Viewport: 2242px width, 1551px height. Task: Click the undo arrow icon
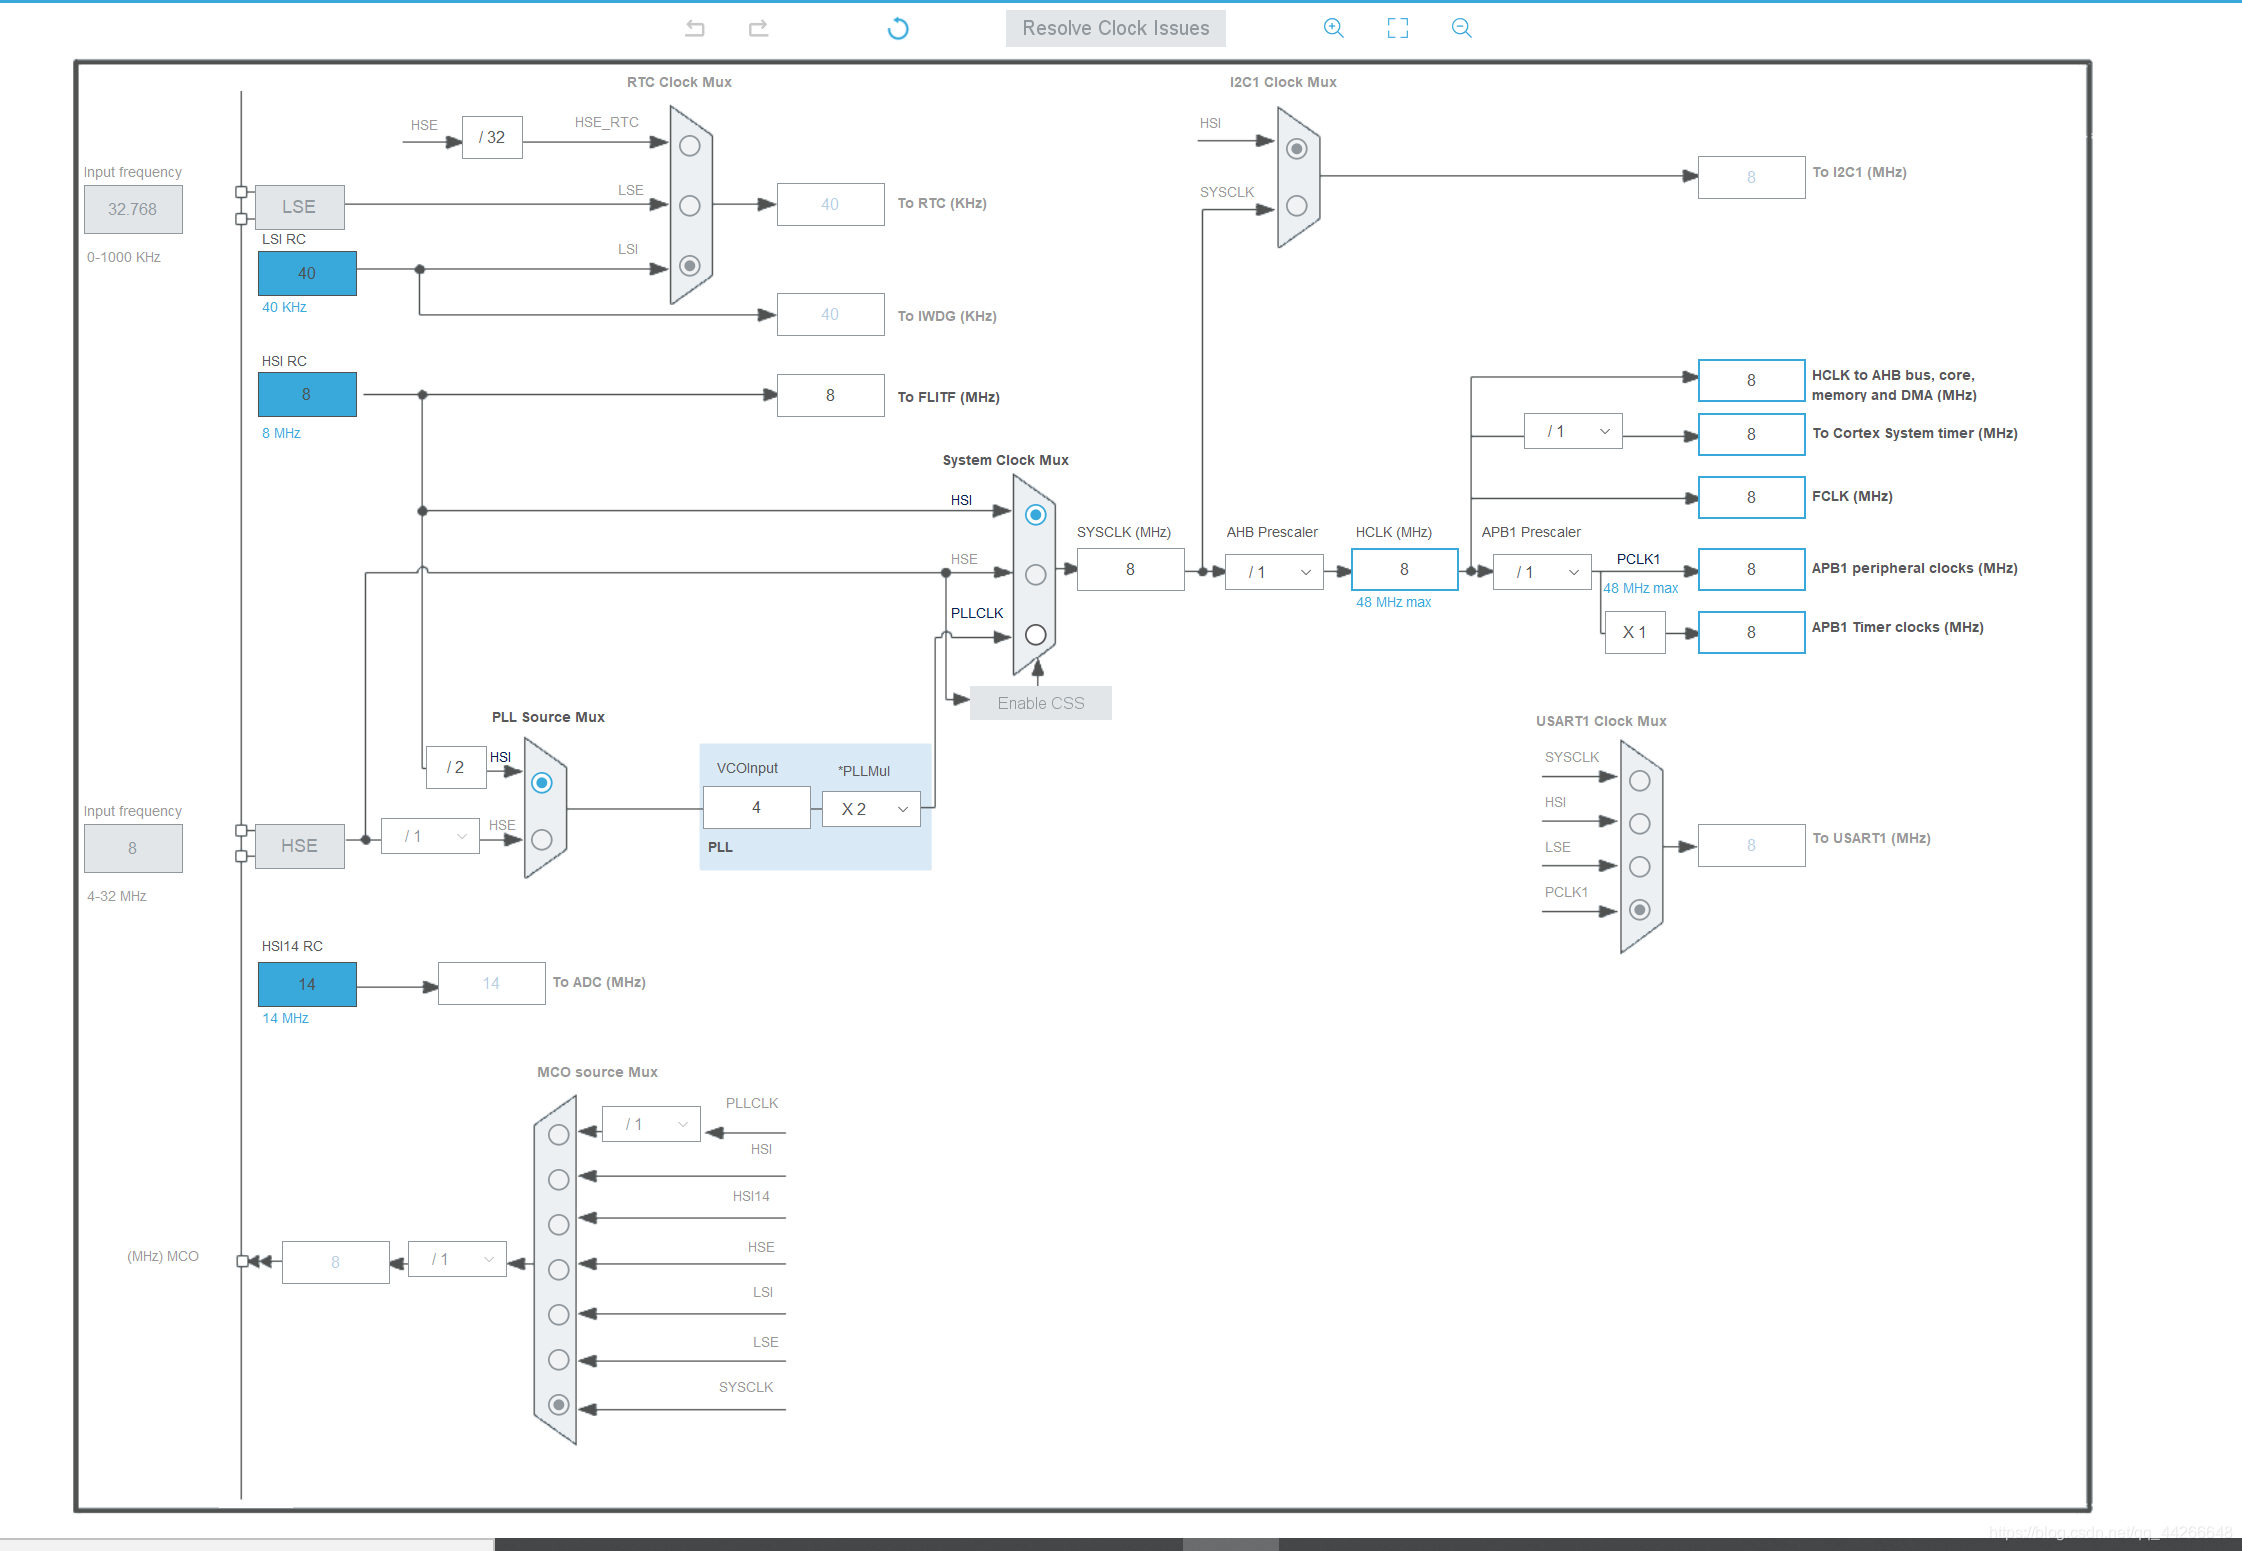tap(695, 28)
